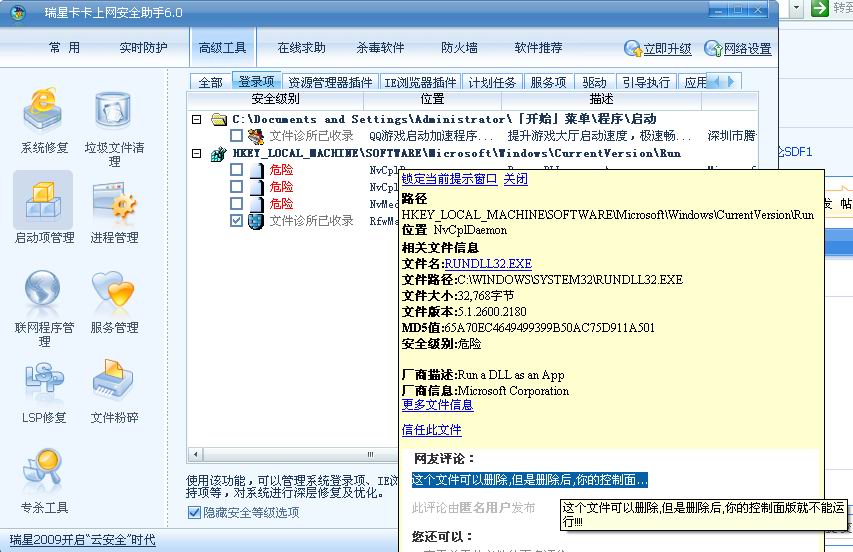Click 网络设置 link text
Viewport: 853px width, 552px height.
coord(747,49)
